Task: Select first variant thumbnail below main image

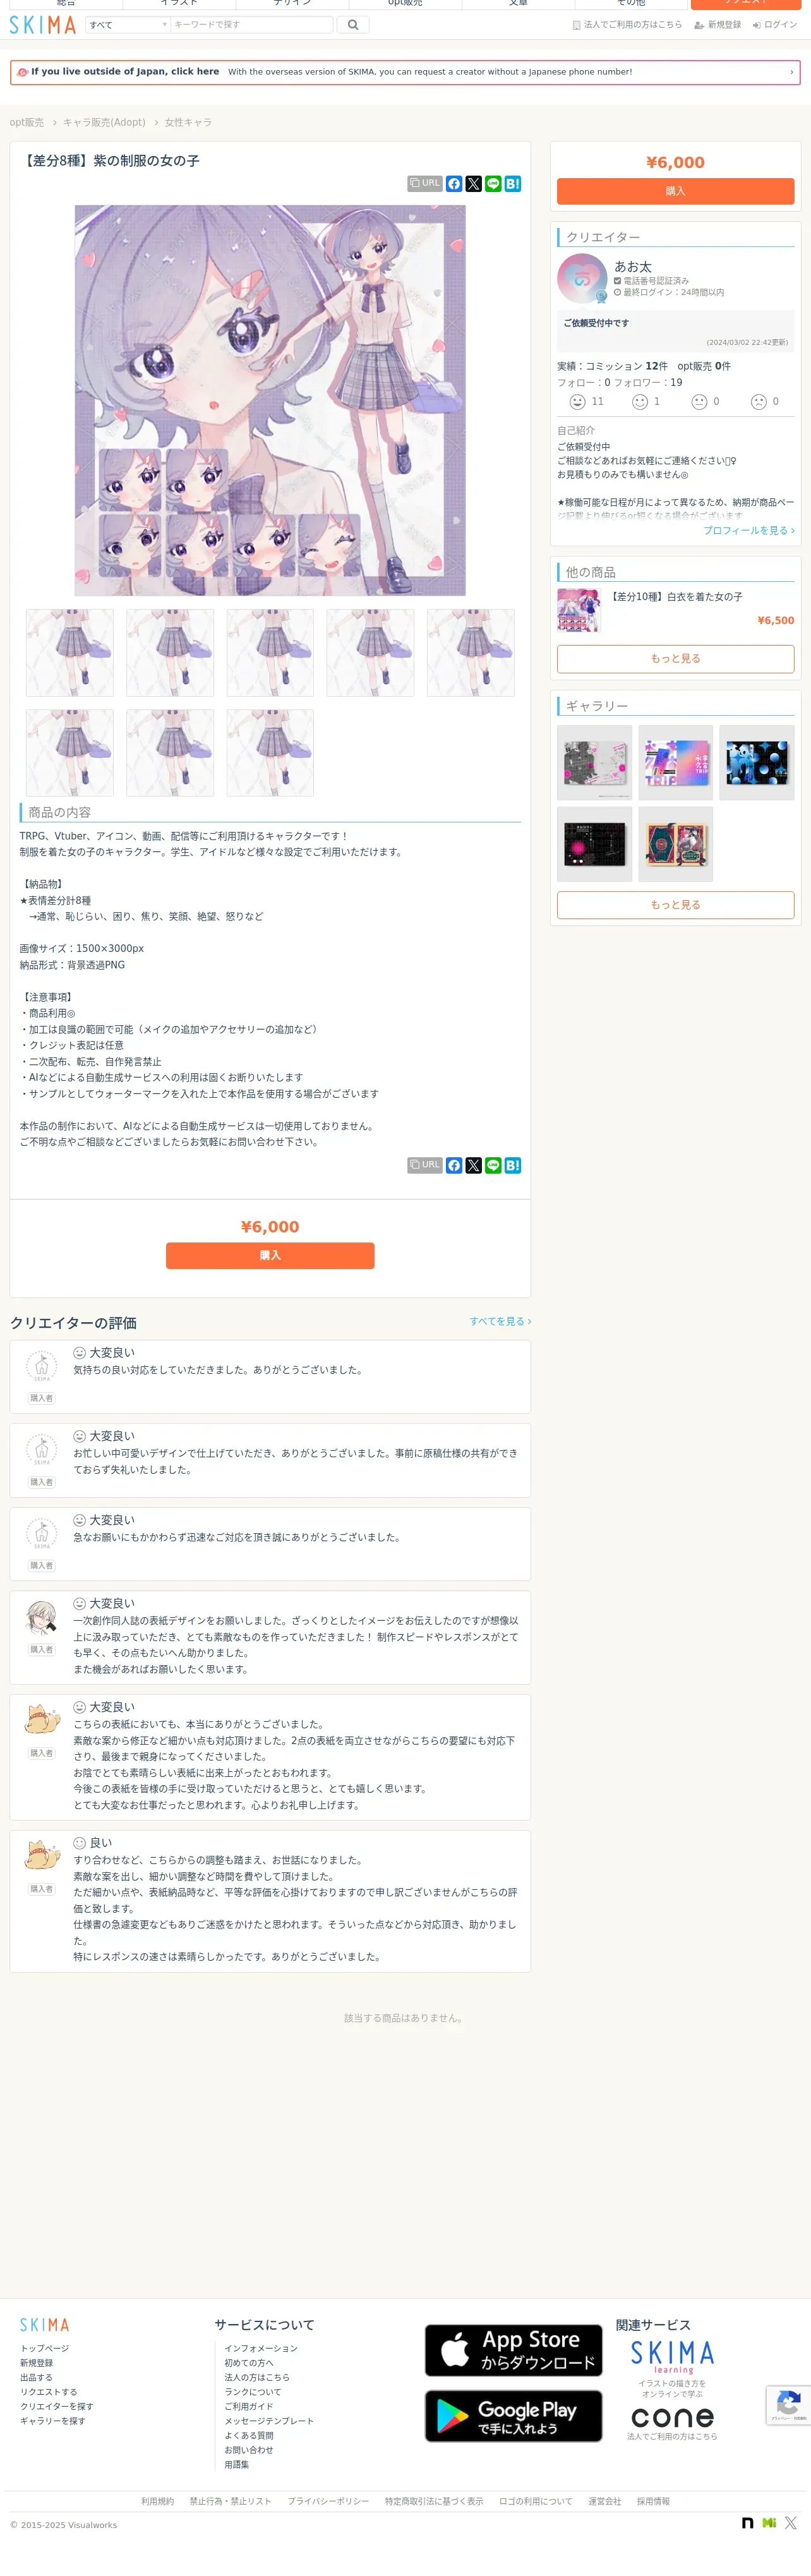Action: [70, 653]
